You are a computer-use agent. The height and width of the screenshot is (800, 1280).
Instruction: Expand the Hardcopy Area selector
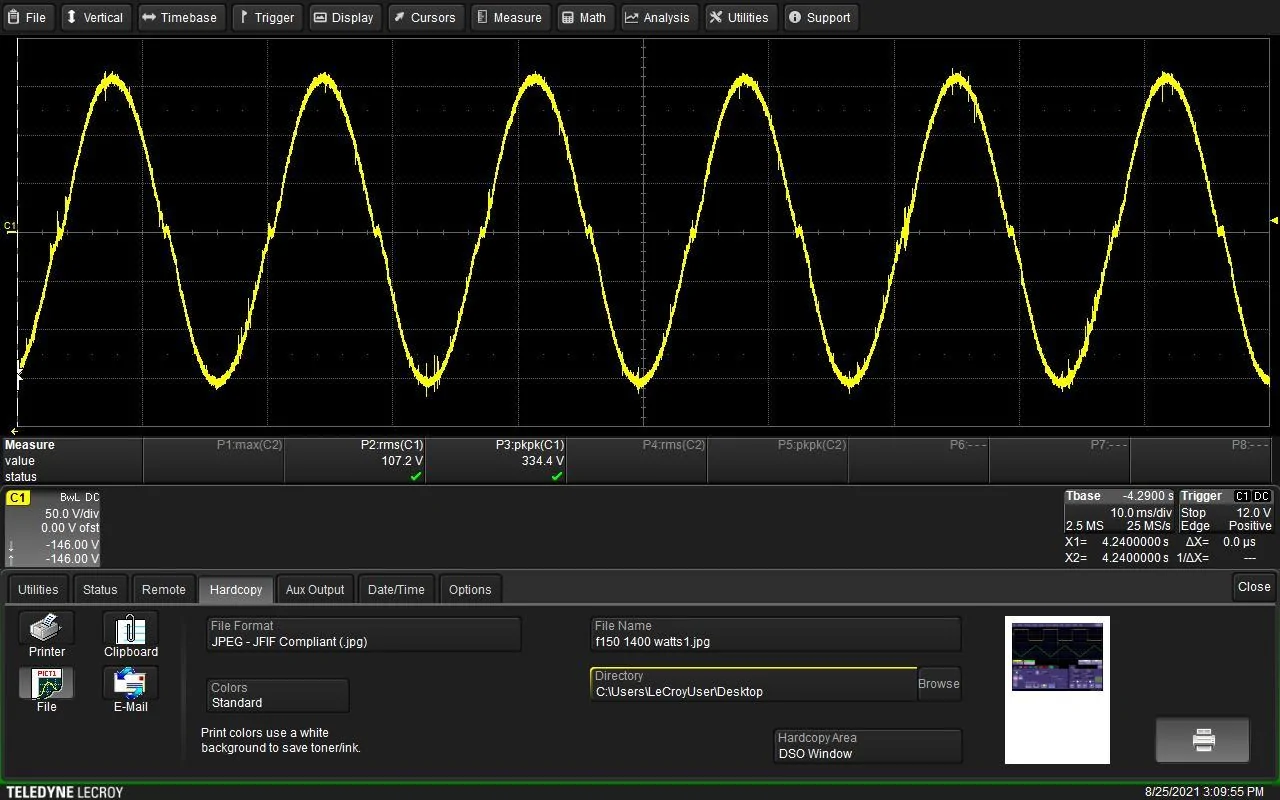[868, 746]
